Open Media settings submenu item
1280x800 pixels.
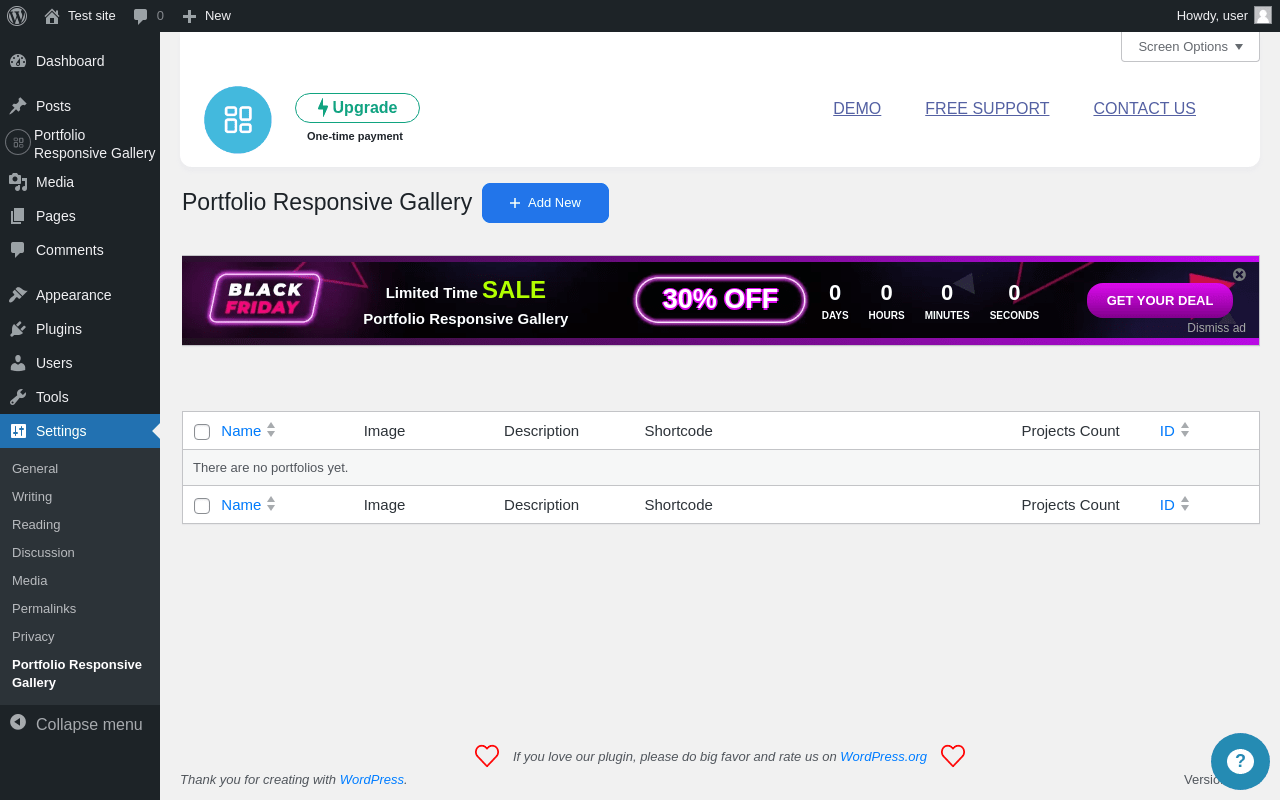point(30,580)
